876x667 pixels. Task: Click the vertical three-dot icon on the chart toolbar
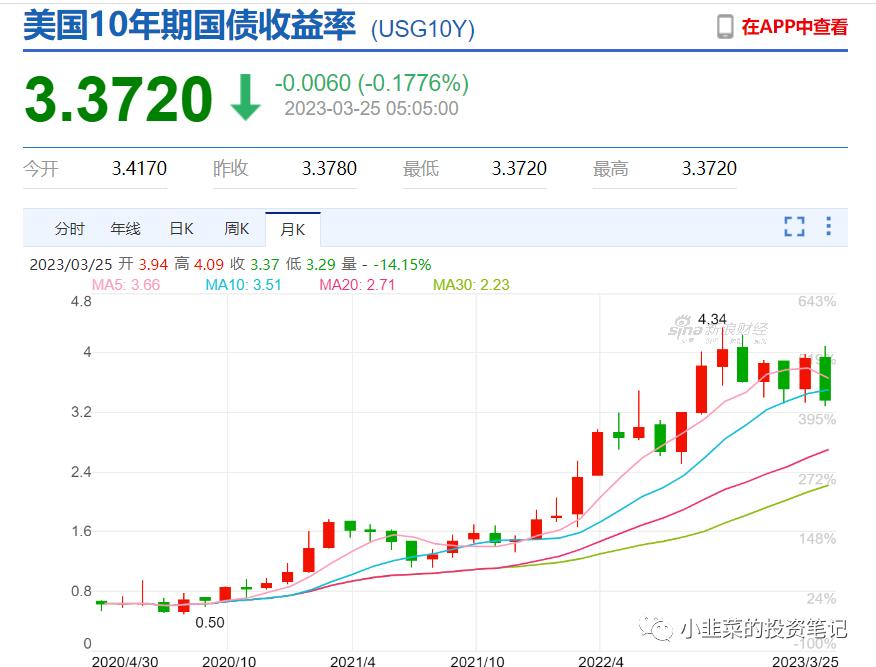point(828,227)
